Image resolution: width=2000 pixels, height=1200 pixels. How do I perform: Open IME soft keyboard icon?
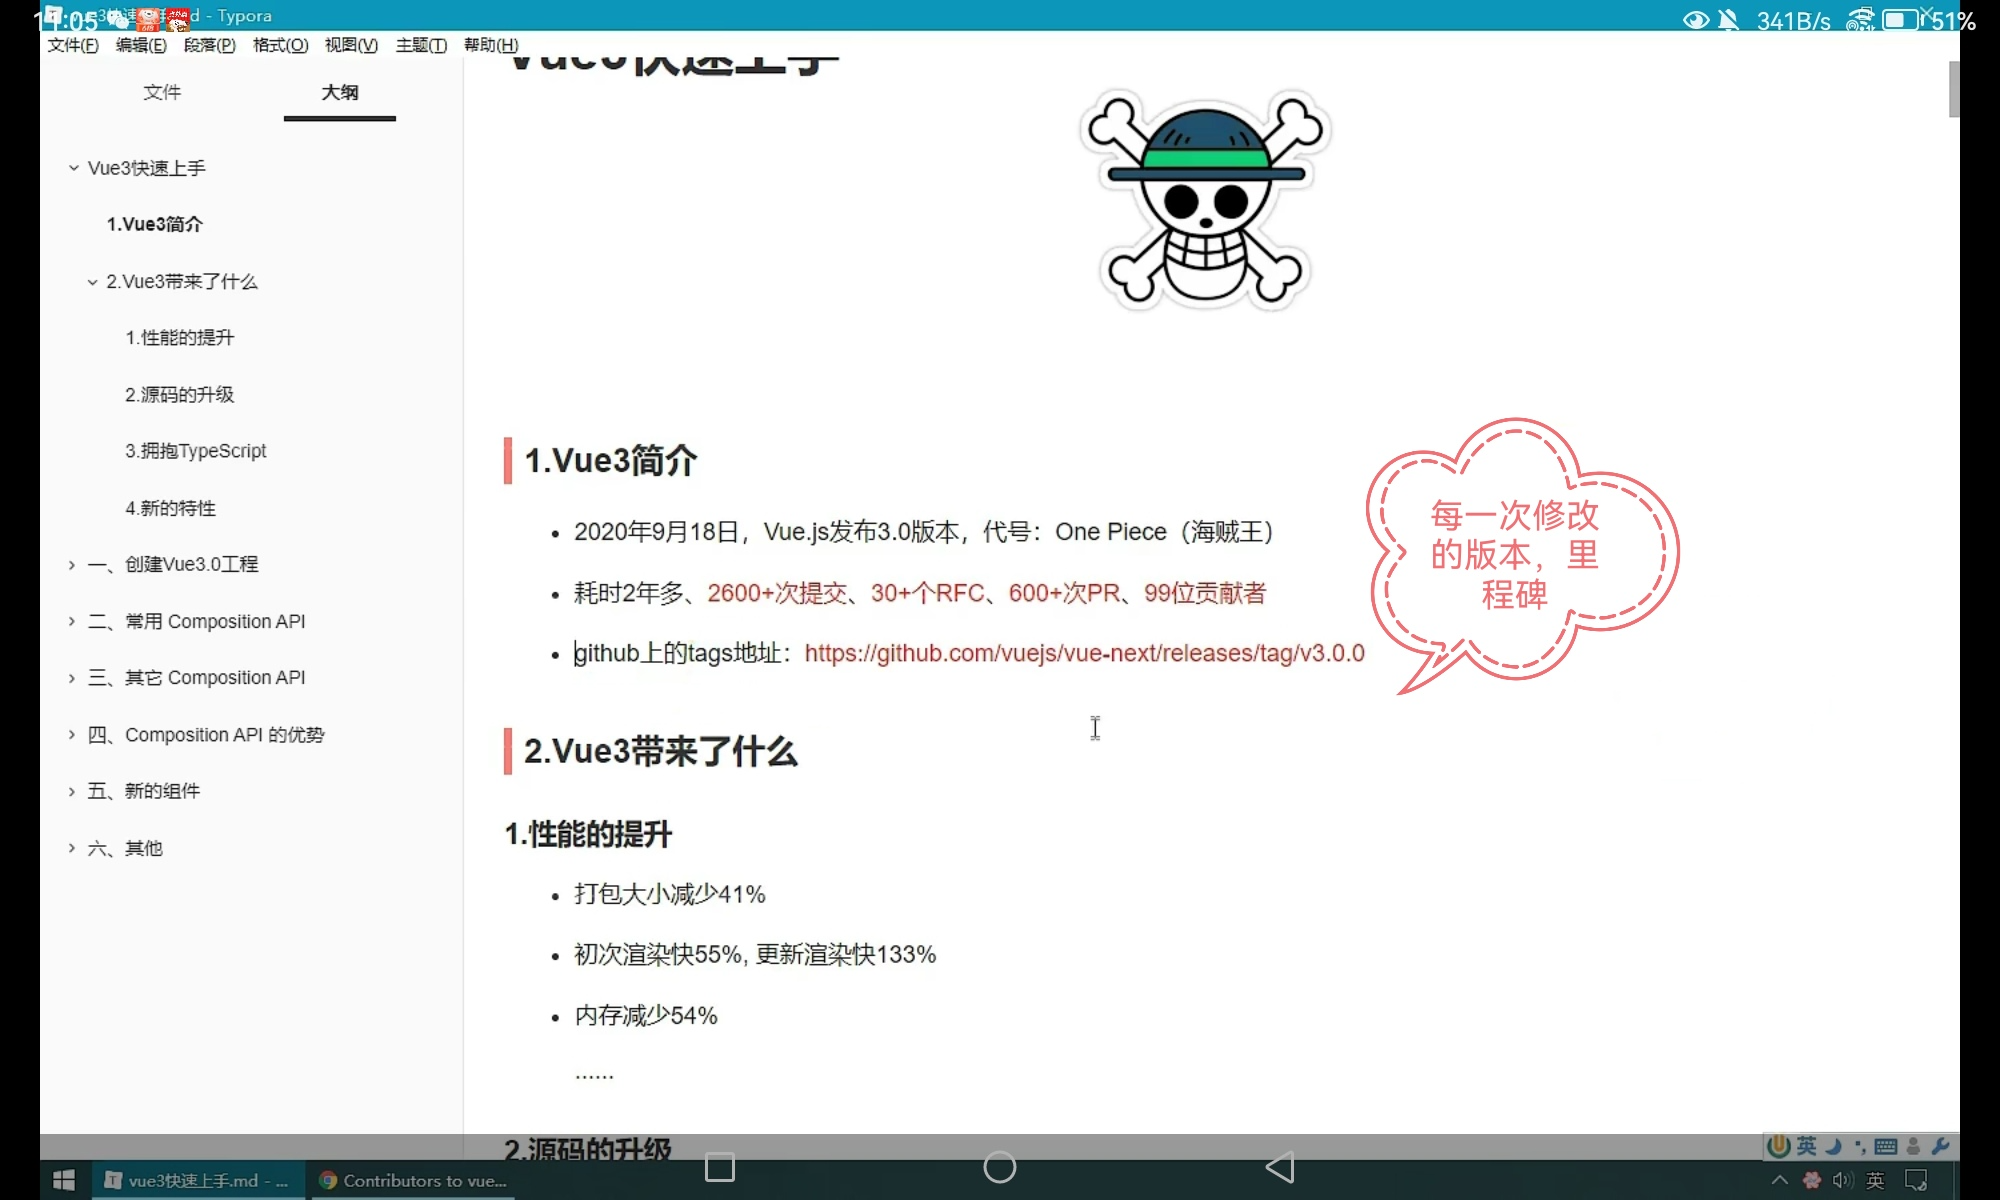(1886, 1146)
